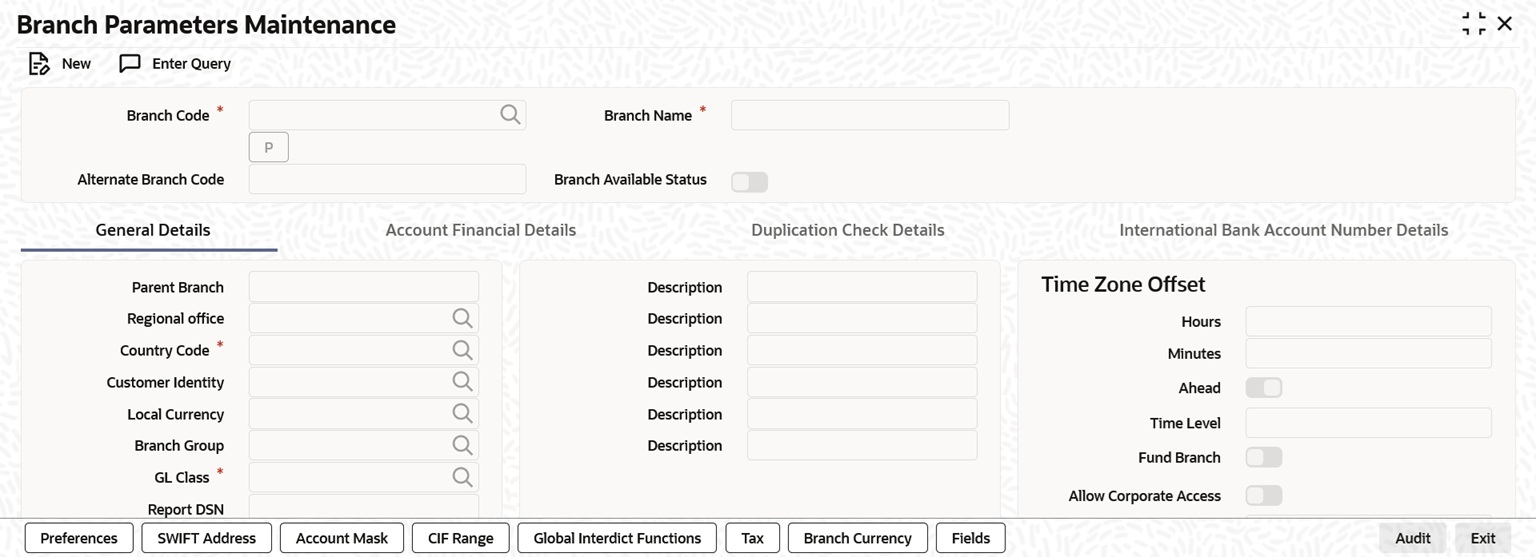Open the Regional office search lookup

point(462,318)
